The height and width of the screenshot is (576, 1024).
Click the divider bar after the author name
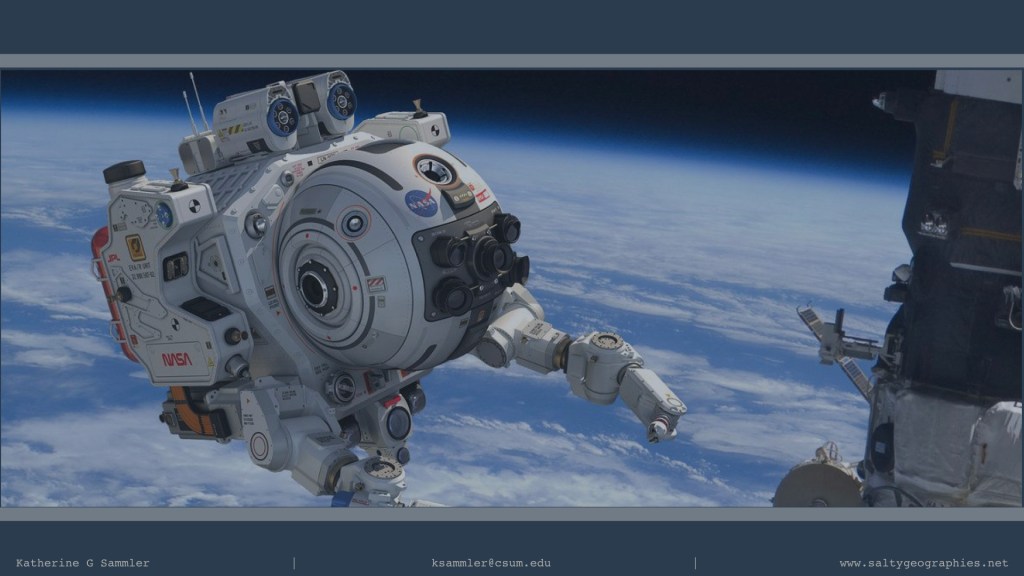point(293,563)
